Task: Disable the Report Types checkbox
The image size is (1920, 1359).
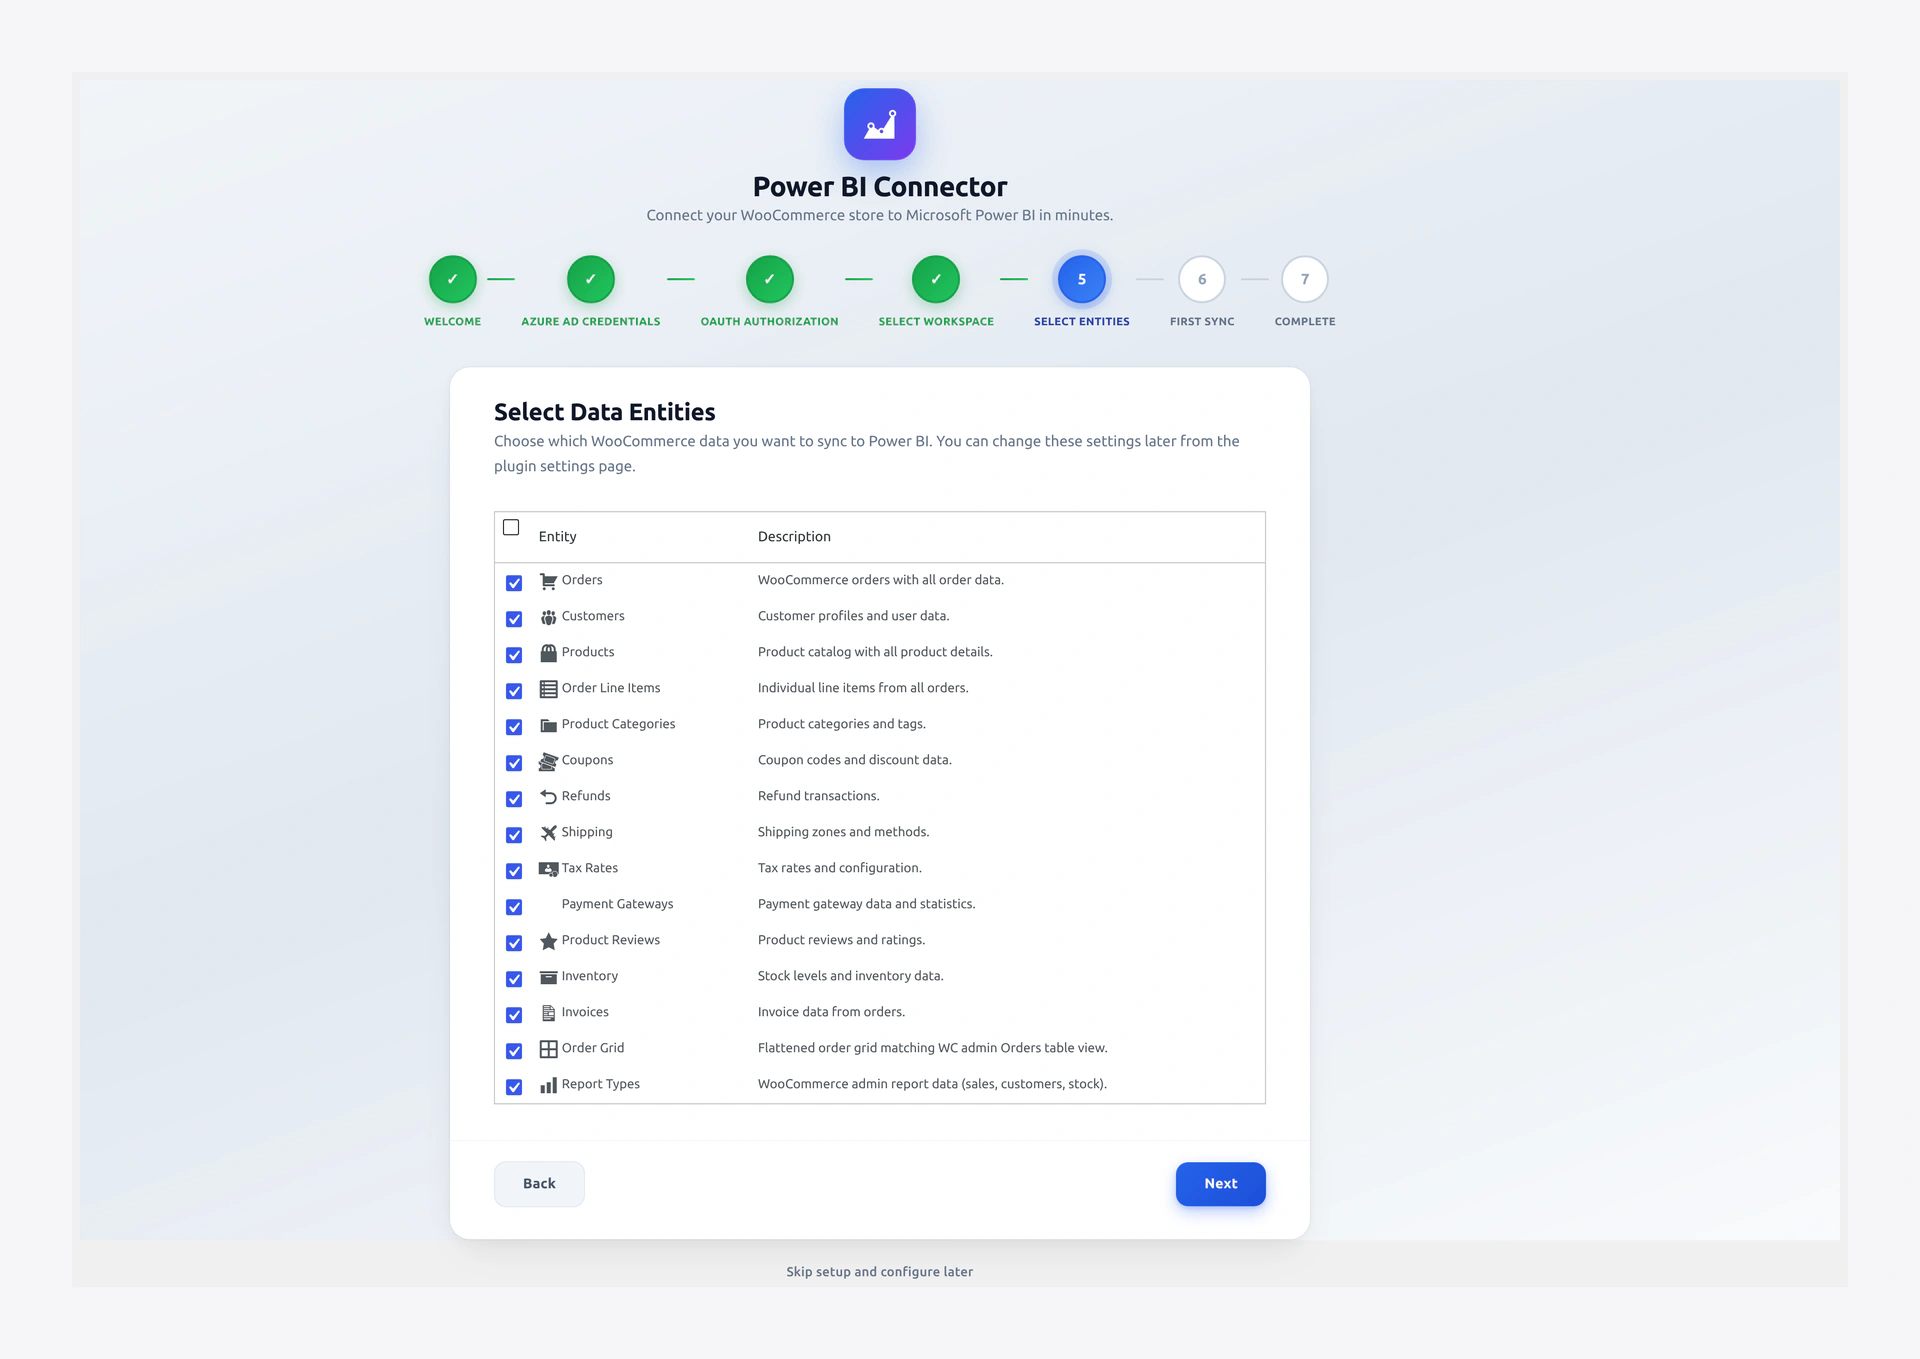Action: (x=514, y=1087)
